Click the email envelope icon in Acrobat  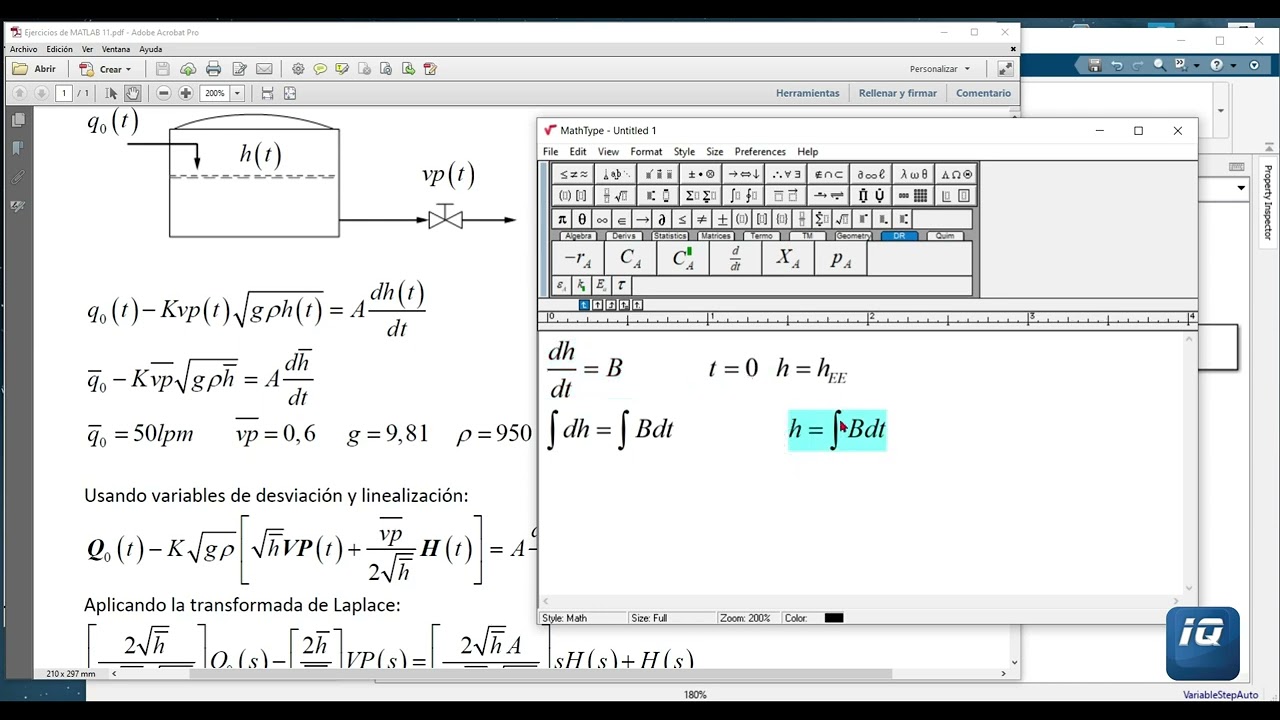264,69
